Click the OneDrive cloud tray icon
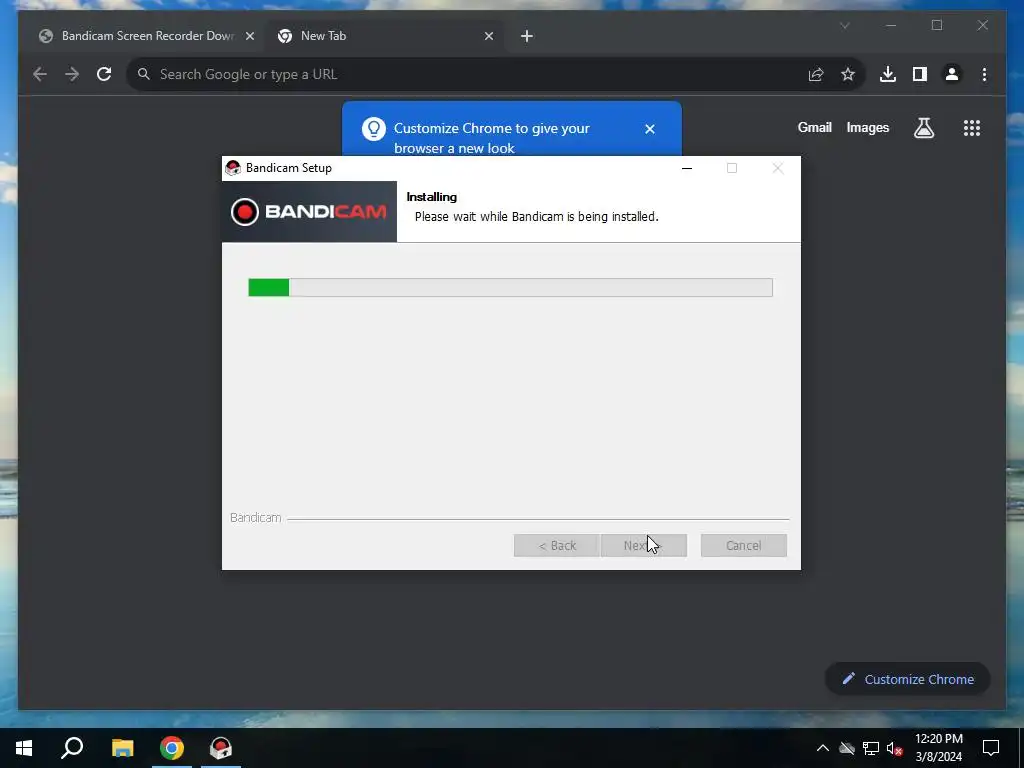This screenshot has width=1024, height=768. click(847, 748)
